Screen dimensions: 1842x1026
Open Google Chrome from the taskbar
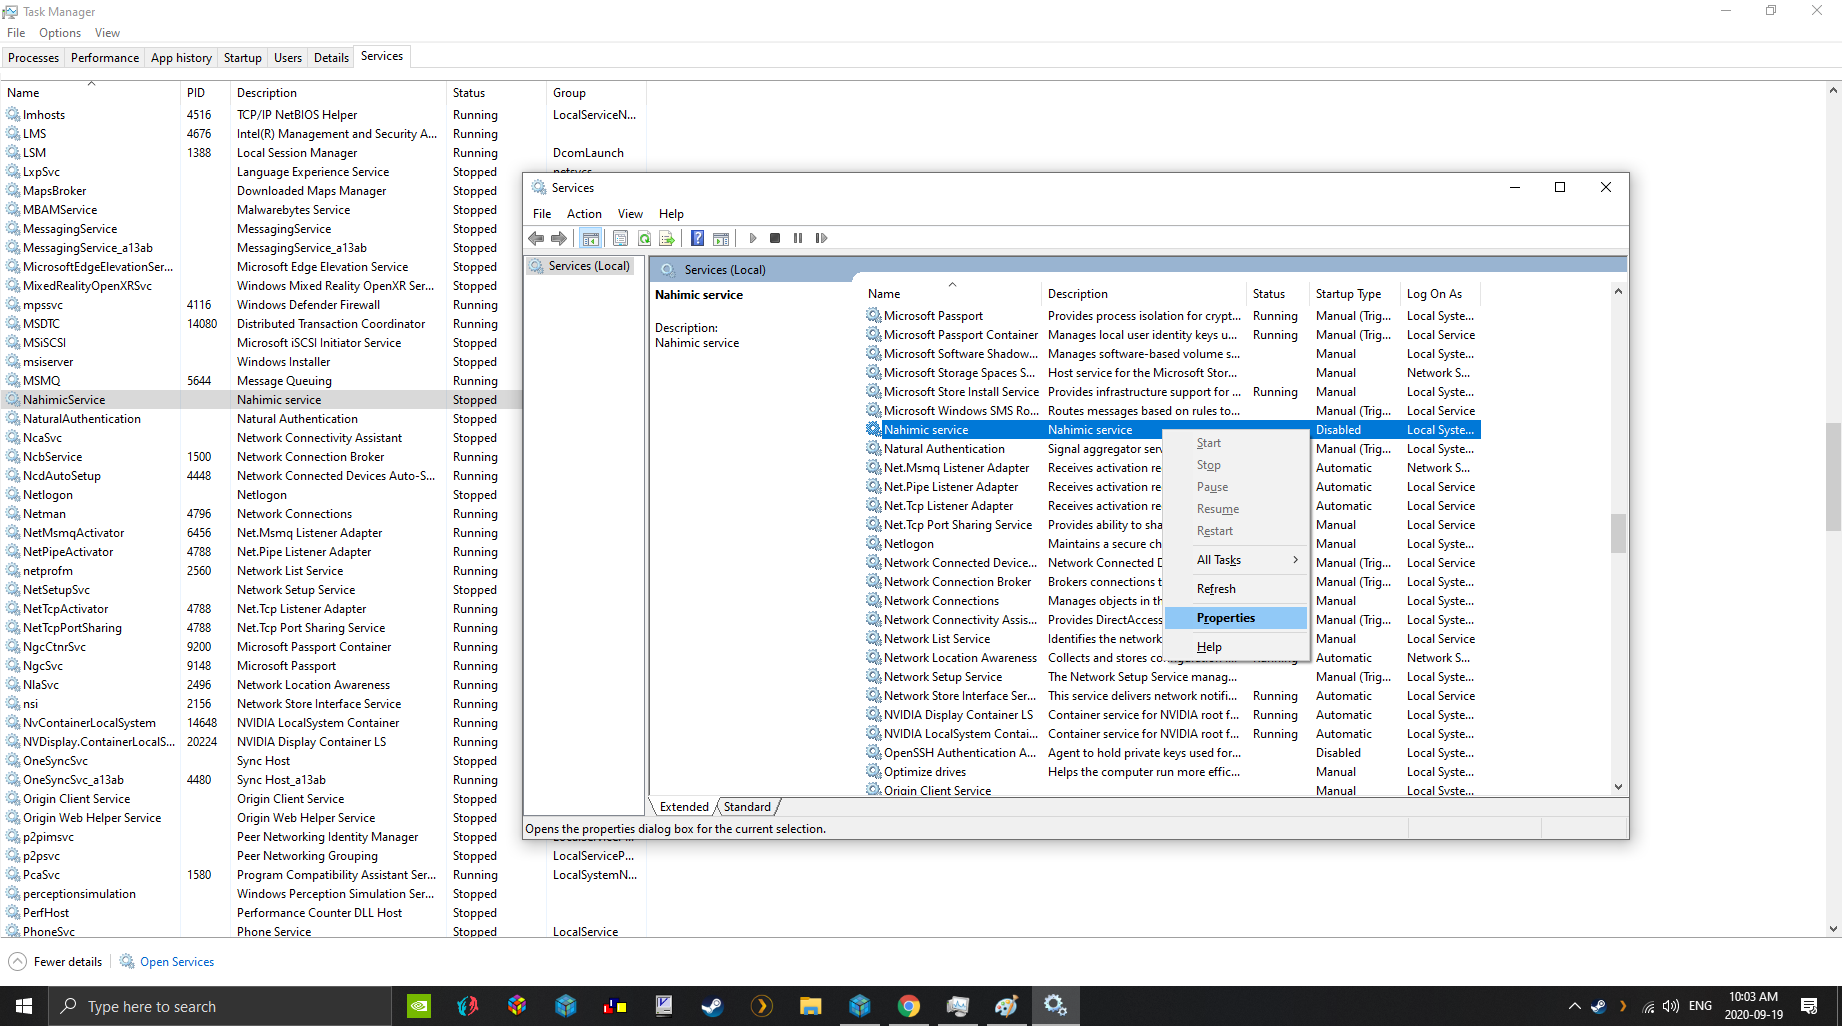pyautogui.click(x=908, y=1006)
